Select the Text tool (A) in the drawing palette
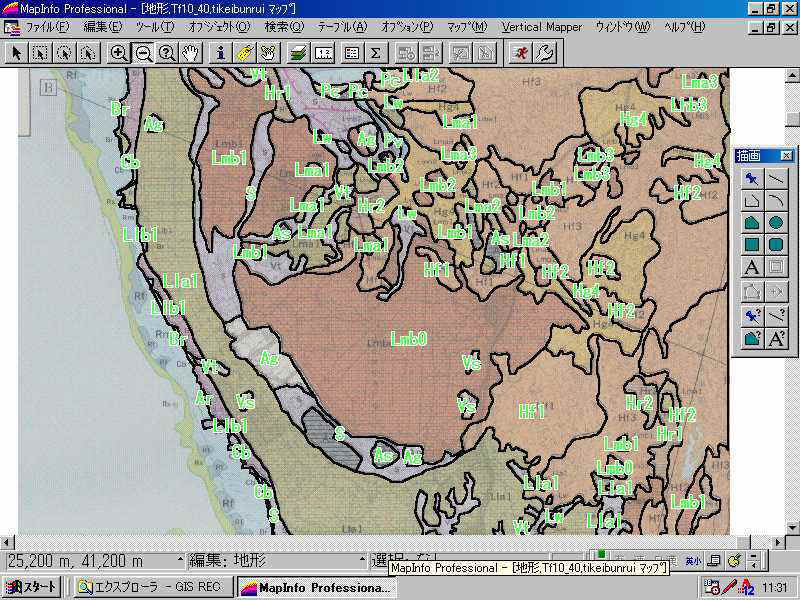The width and height of the screenshot is (800, 600). [x=751, y=266]
